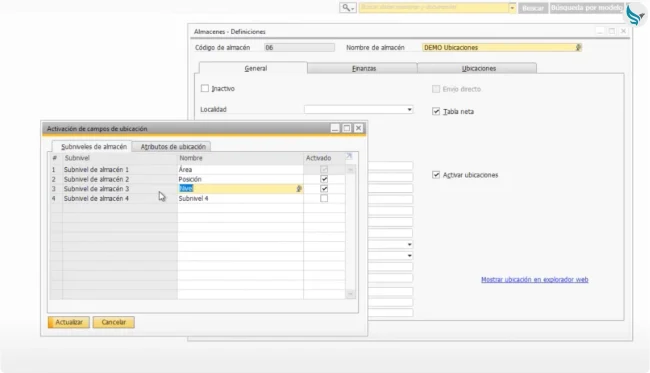Toggle Activado checkbox for Subnivel 4 row
This screenshot has height=373, width=650.
(x=324, y=198)
